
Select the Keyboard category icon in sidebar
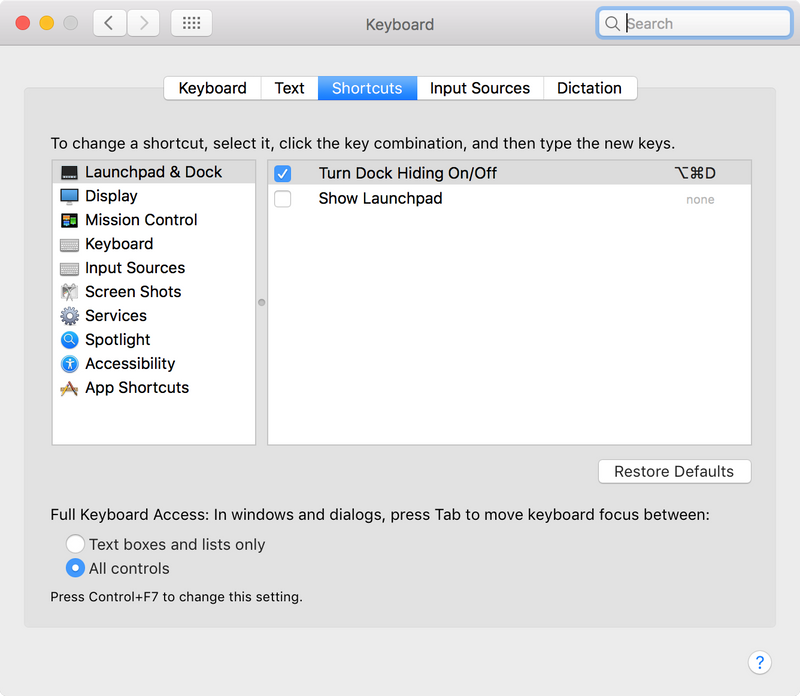pyautogui.click(x=68, y=244)
